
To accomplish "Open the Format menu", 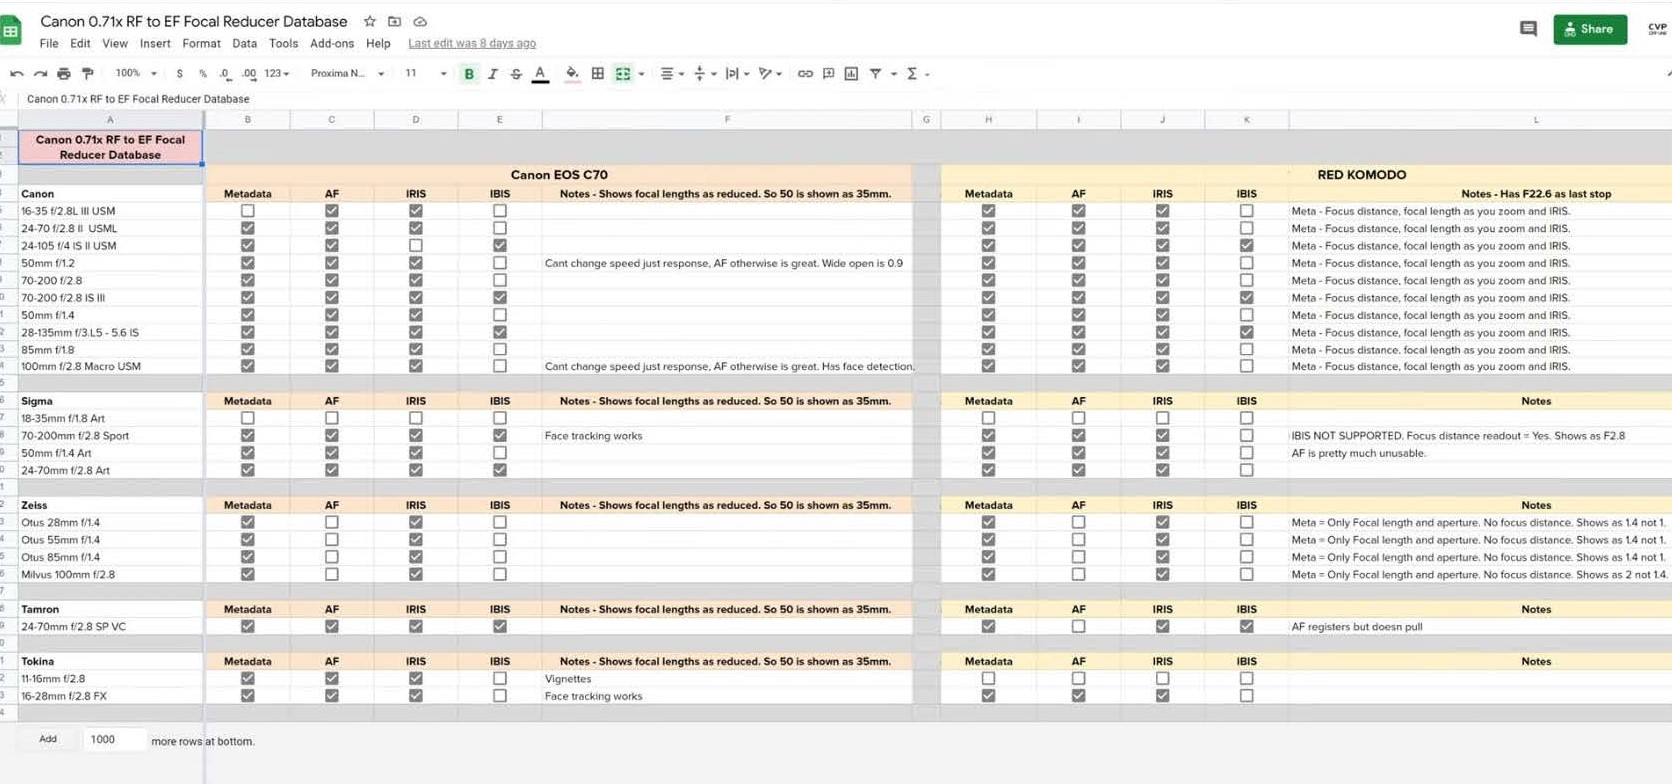I will [201, 44].
